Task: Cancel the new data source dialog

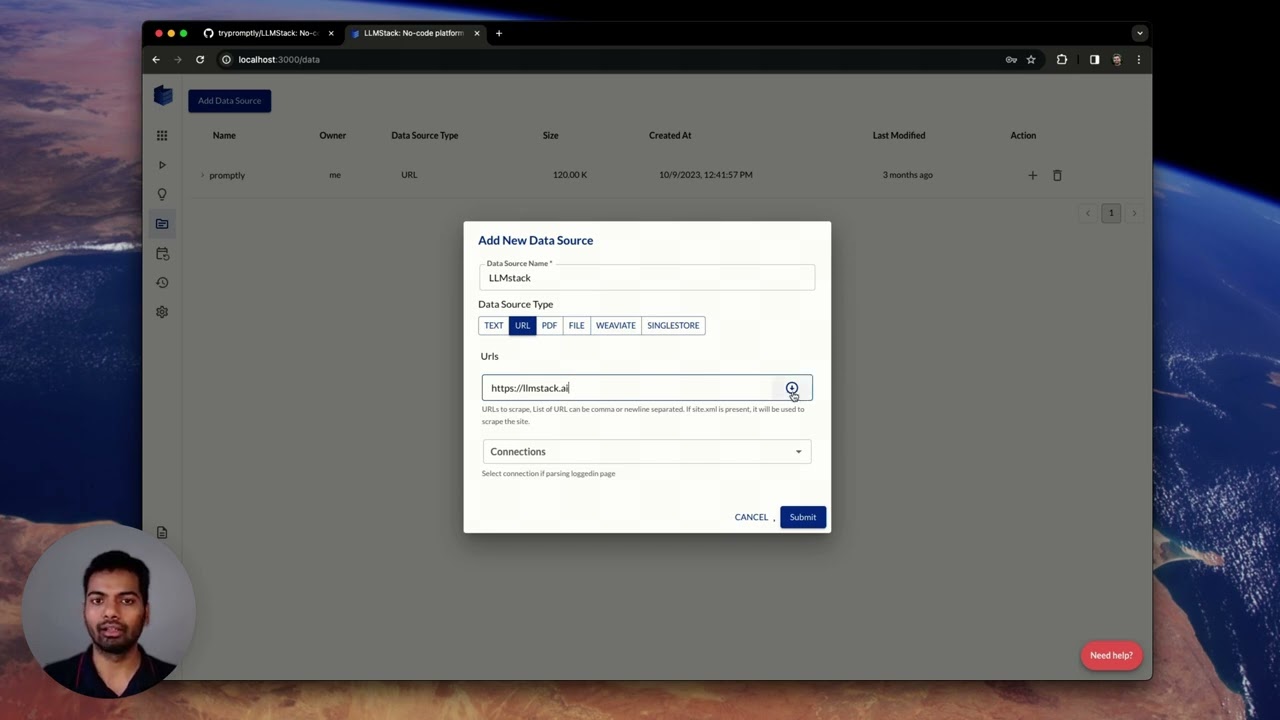Action: tap(751, 517)
